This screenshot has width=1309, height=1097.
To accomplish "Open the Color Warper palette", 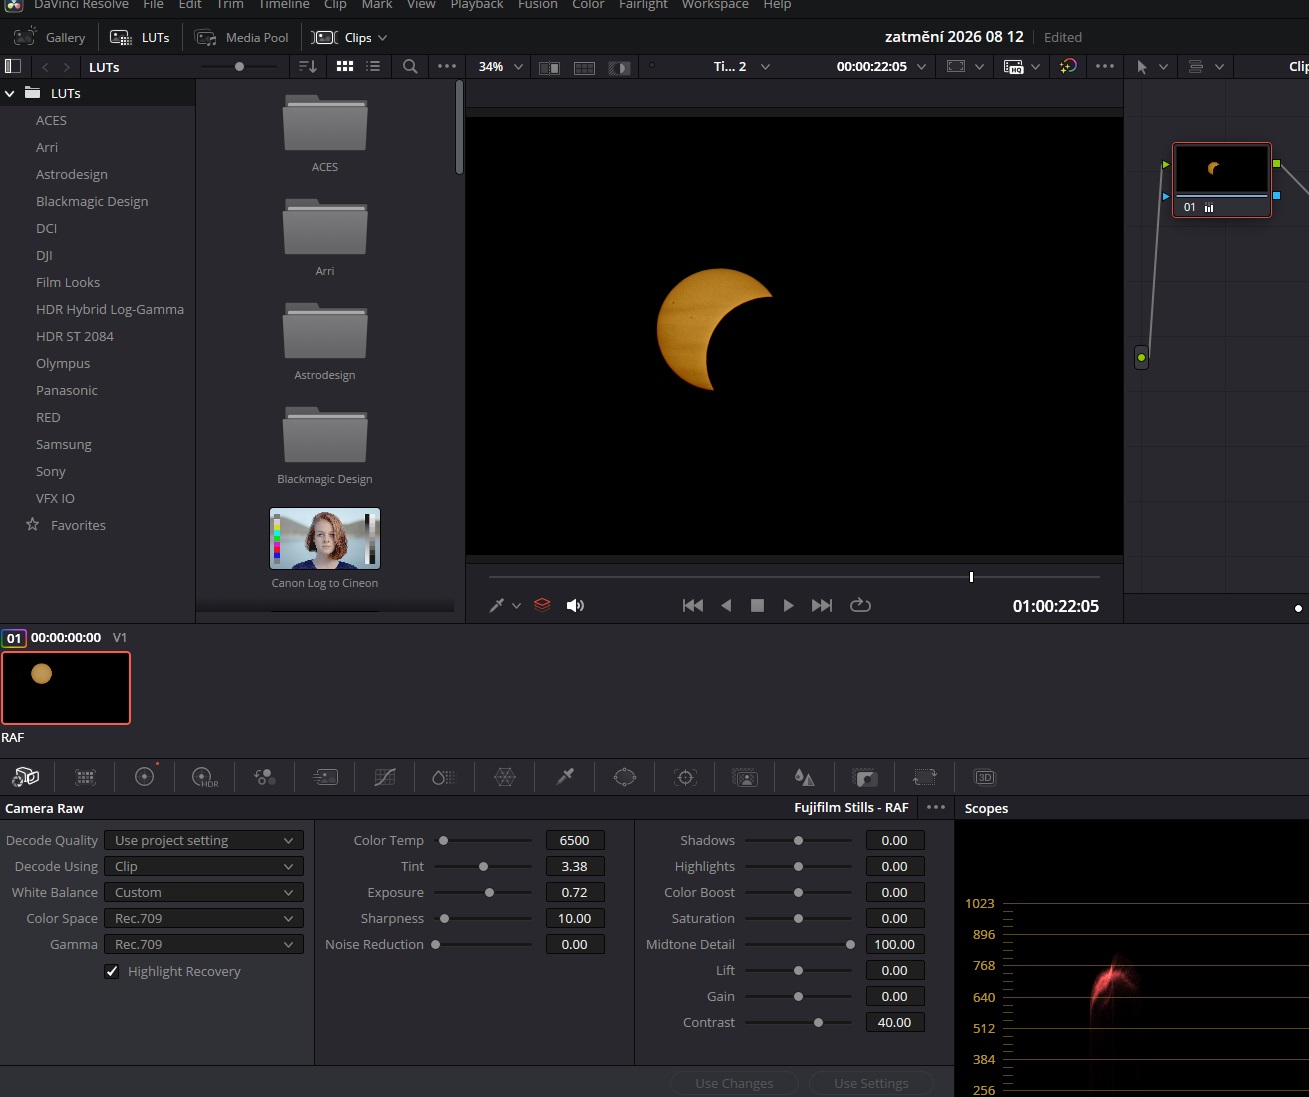I will tap(505, 777).
